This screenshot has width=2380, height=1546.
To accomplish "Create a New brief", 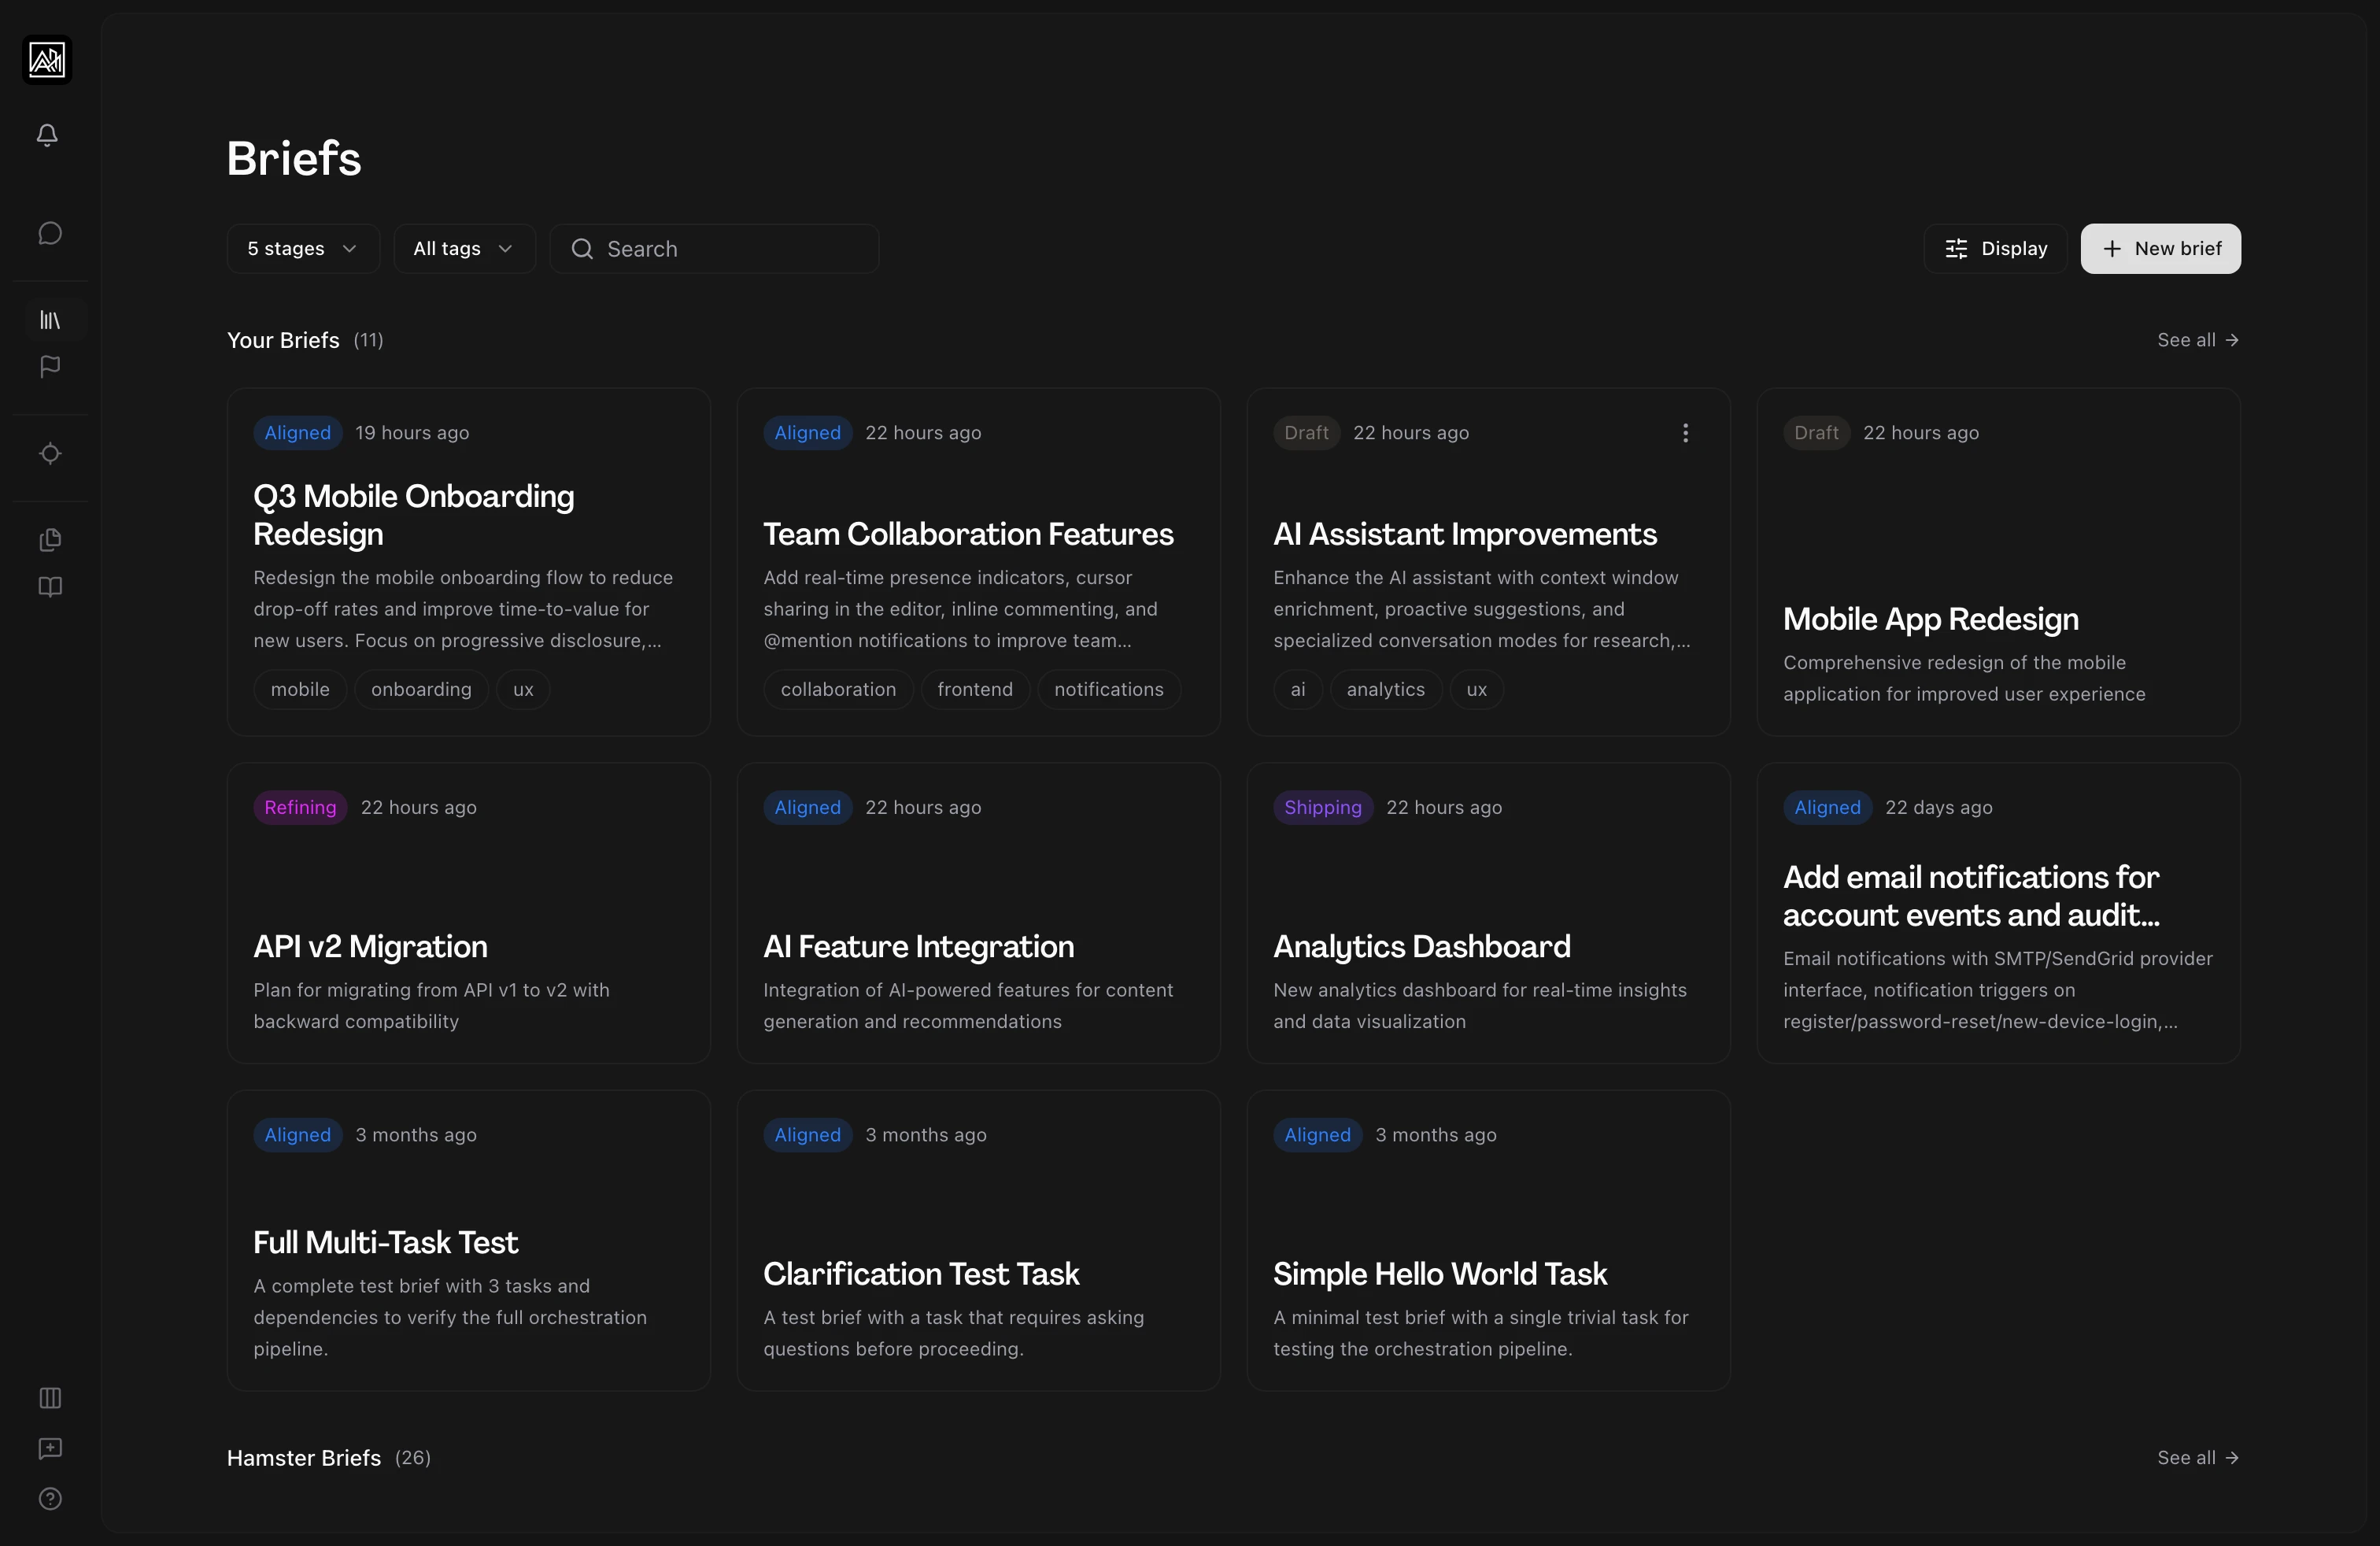I will pyautogui.click(x=2160, y=248).
